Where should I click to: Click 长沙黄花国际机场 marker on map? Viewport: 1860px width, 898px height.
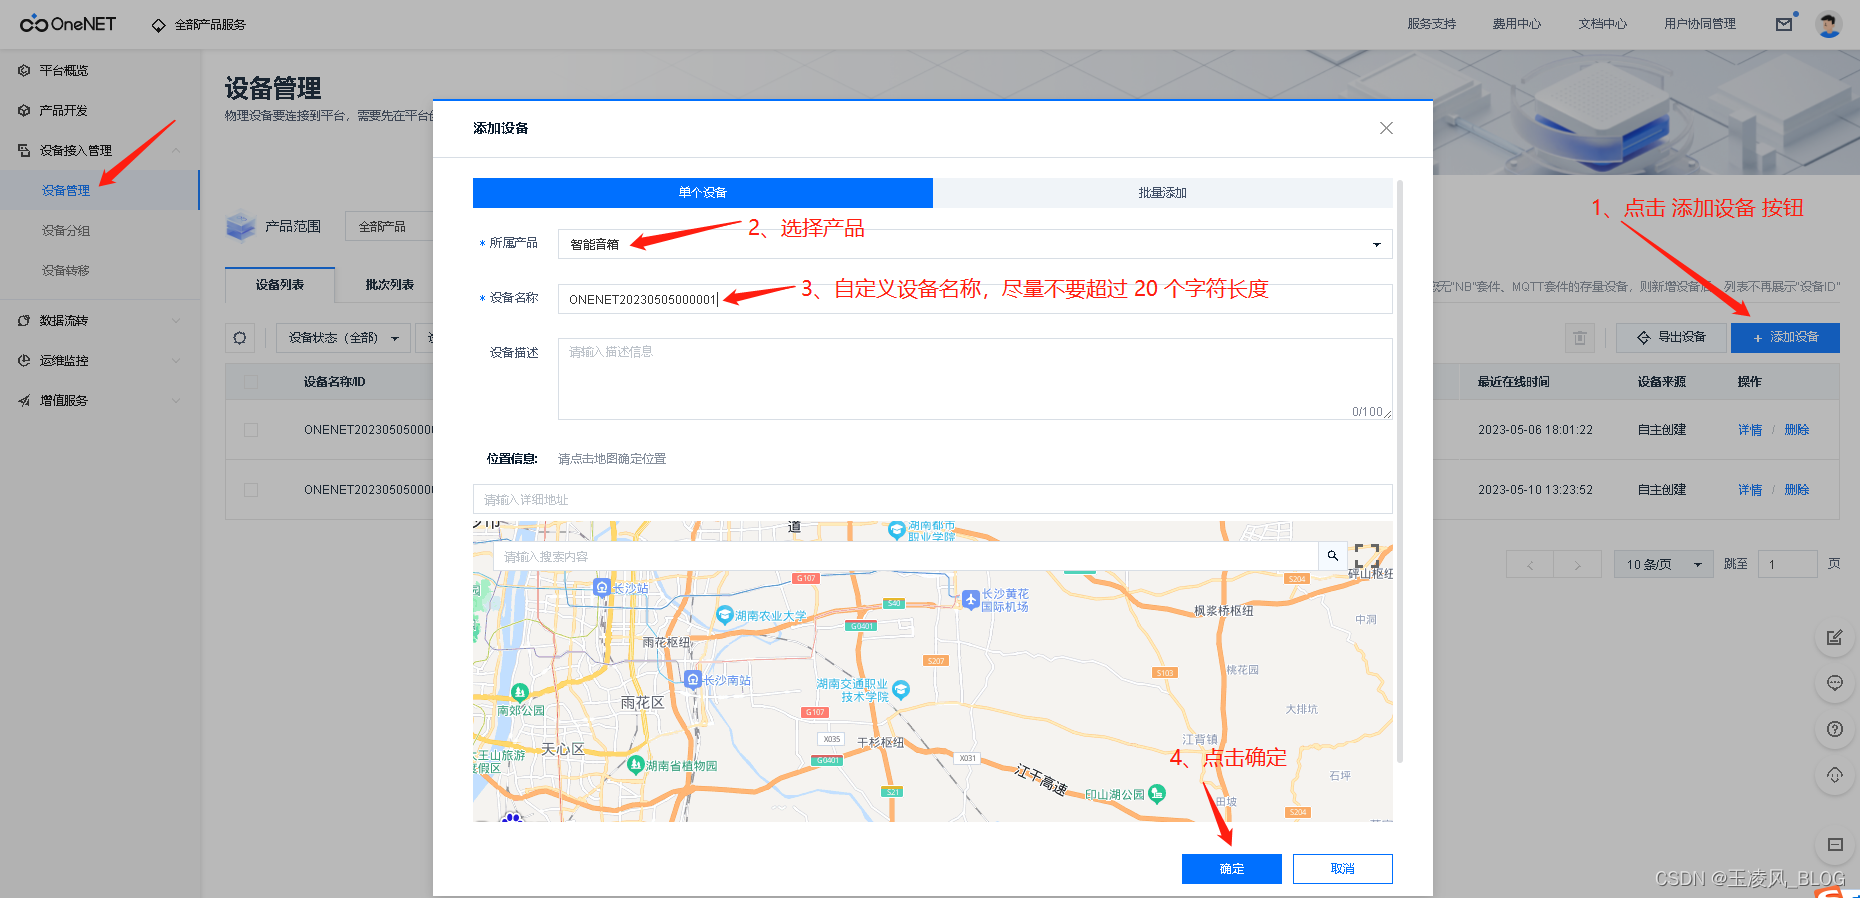(x=970, y=599)
